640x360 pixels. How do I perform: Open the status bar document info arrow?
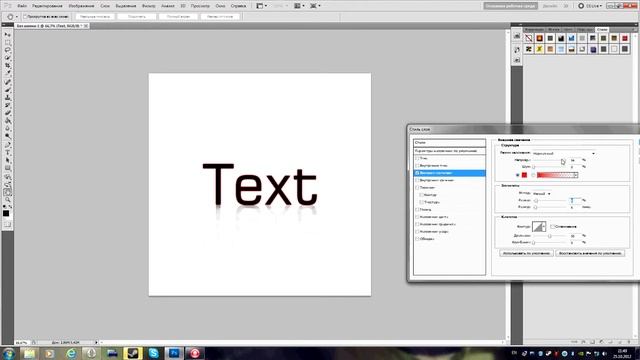[96, 342]
